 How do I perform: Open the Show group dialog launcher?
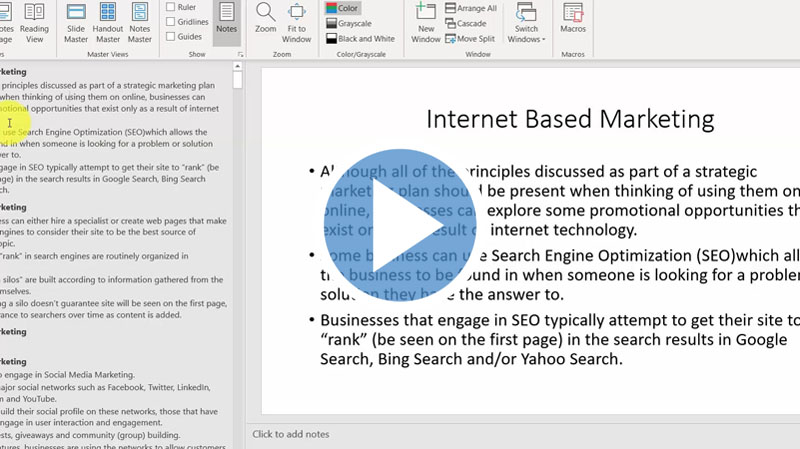coord(240,55)
